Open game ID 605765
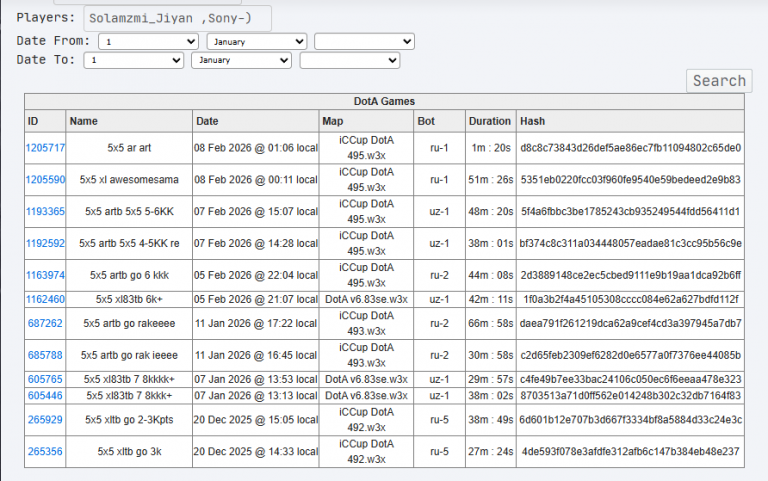 click(x=45, y=380)
